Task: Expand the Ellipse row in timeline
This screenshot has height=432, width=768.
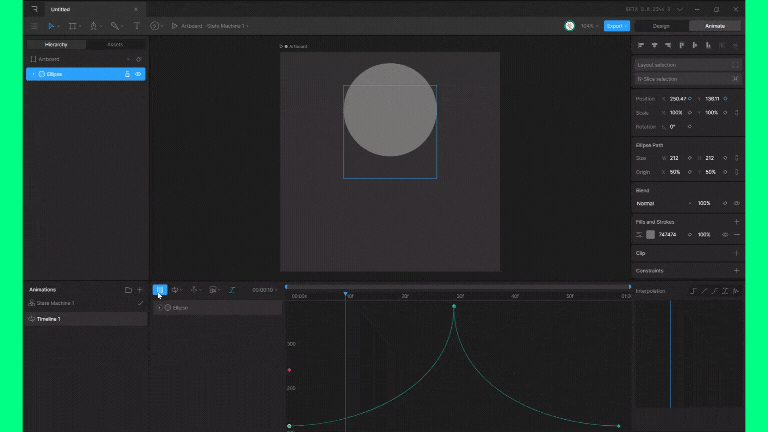Action: (x=159, y=308)
